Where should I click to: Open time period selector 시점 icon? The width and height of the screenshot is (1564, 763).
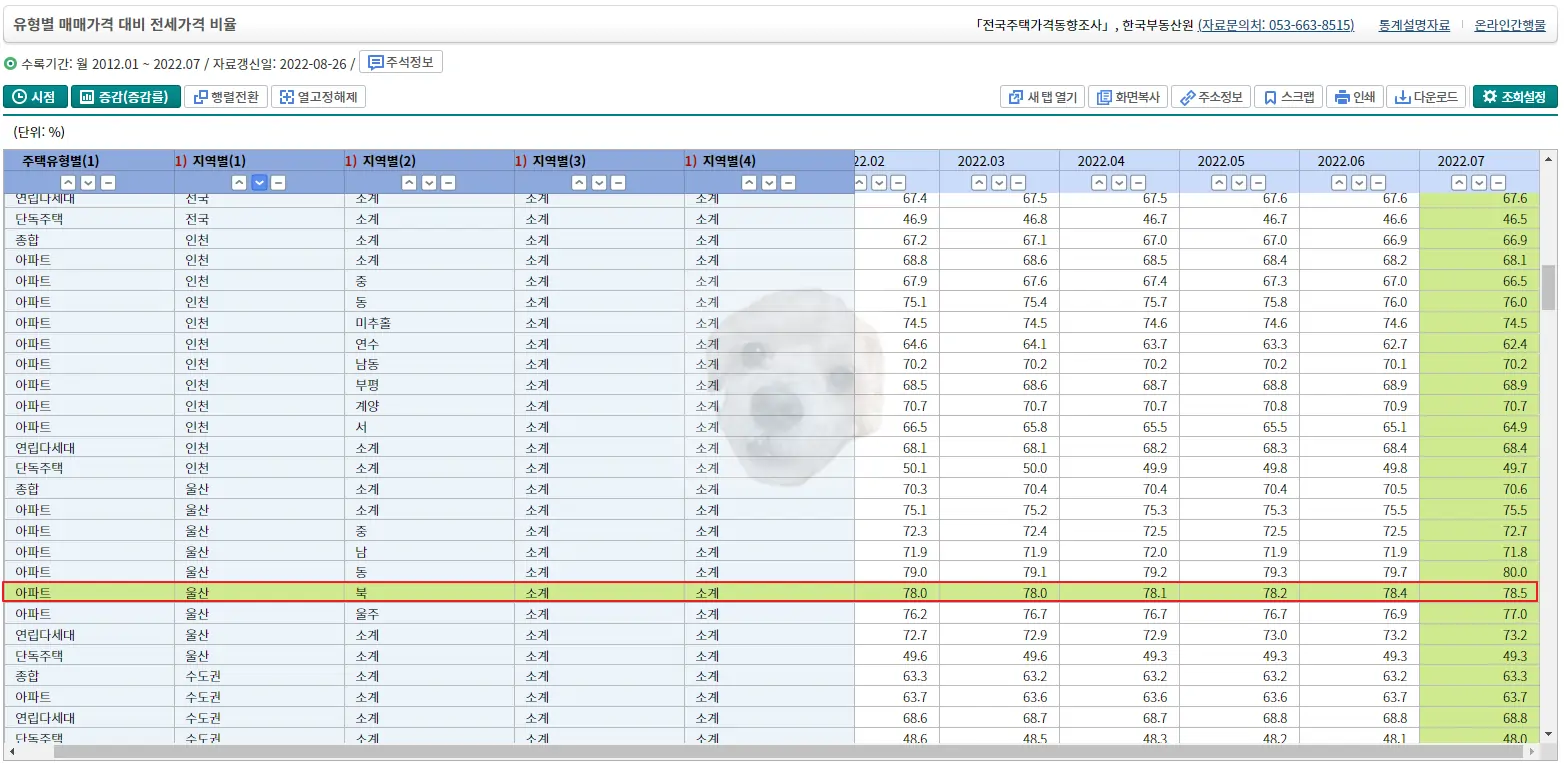click(36, 97)
